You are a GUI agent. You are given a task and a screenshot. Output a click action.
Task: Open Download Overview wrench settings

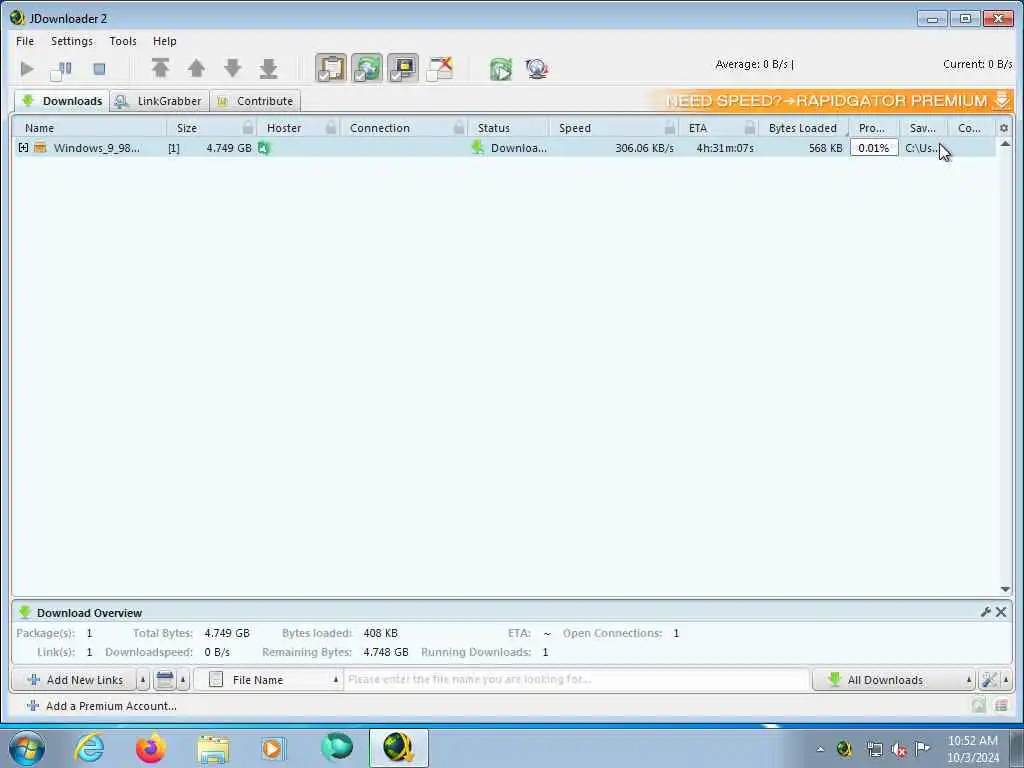tap(985, 612)
